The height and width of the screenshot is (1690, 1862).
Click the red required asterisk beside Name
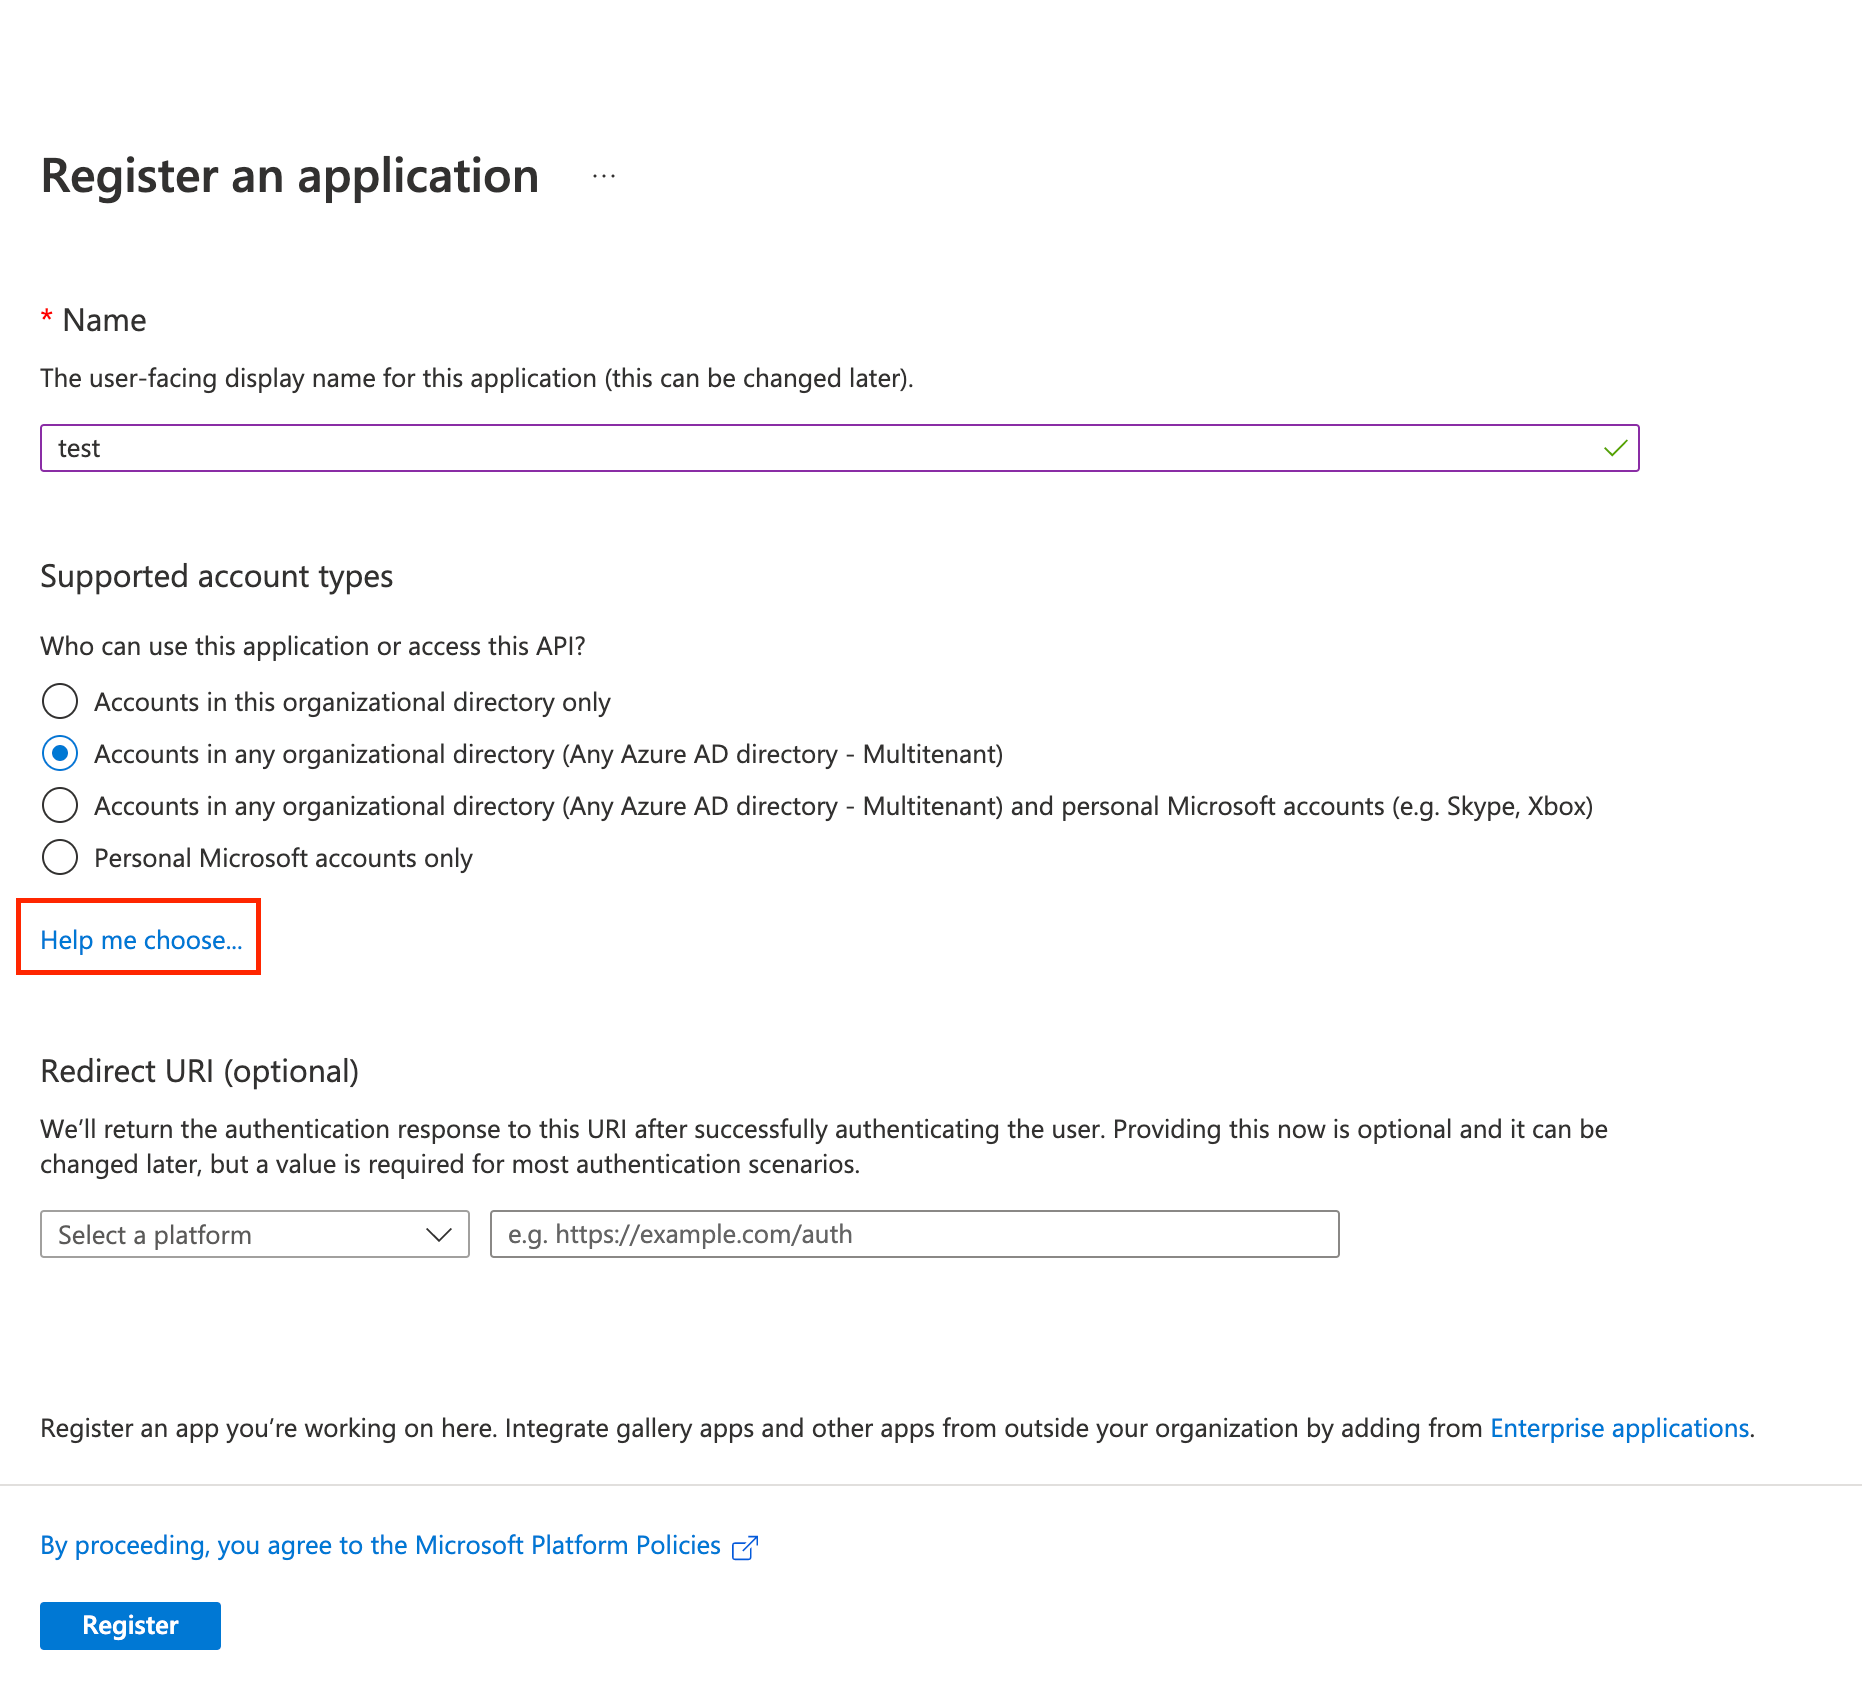(46, 319)
